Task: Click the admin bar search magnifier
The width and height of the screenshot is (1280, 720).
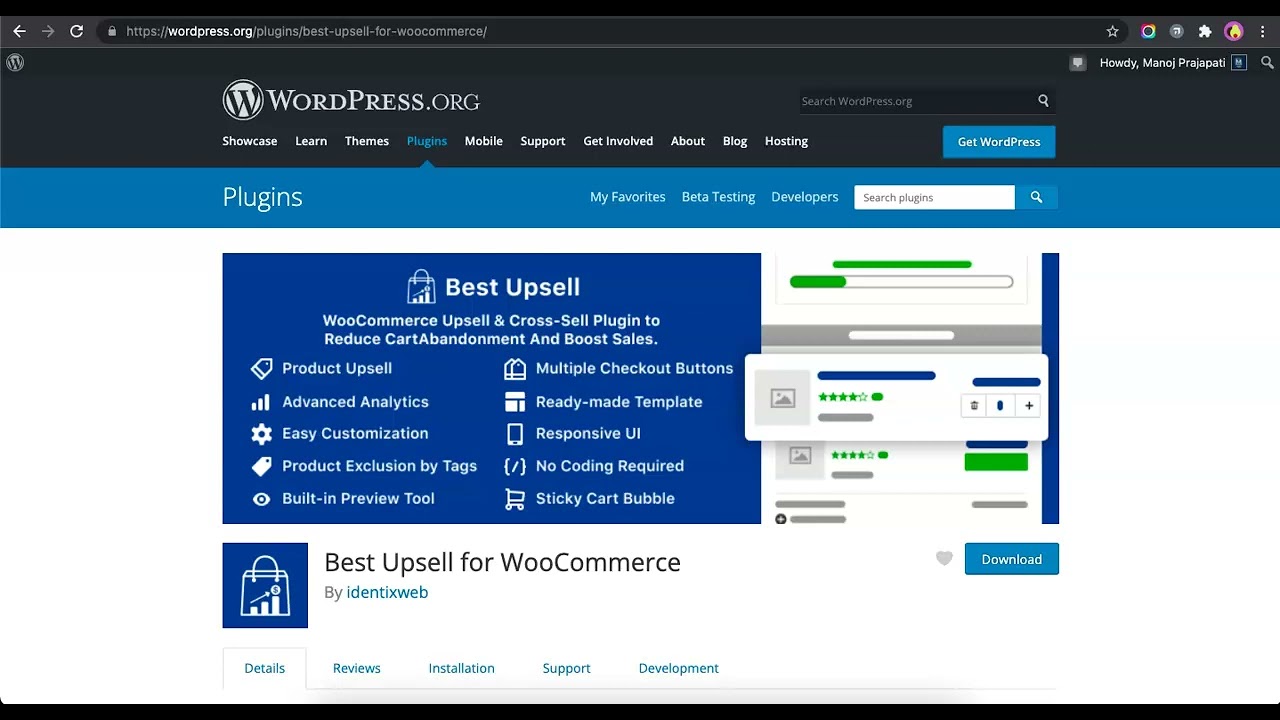Action: pyautogui.click(x=1266, y=62)
